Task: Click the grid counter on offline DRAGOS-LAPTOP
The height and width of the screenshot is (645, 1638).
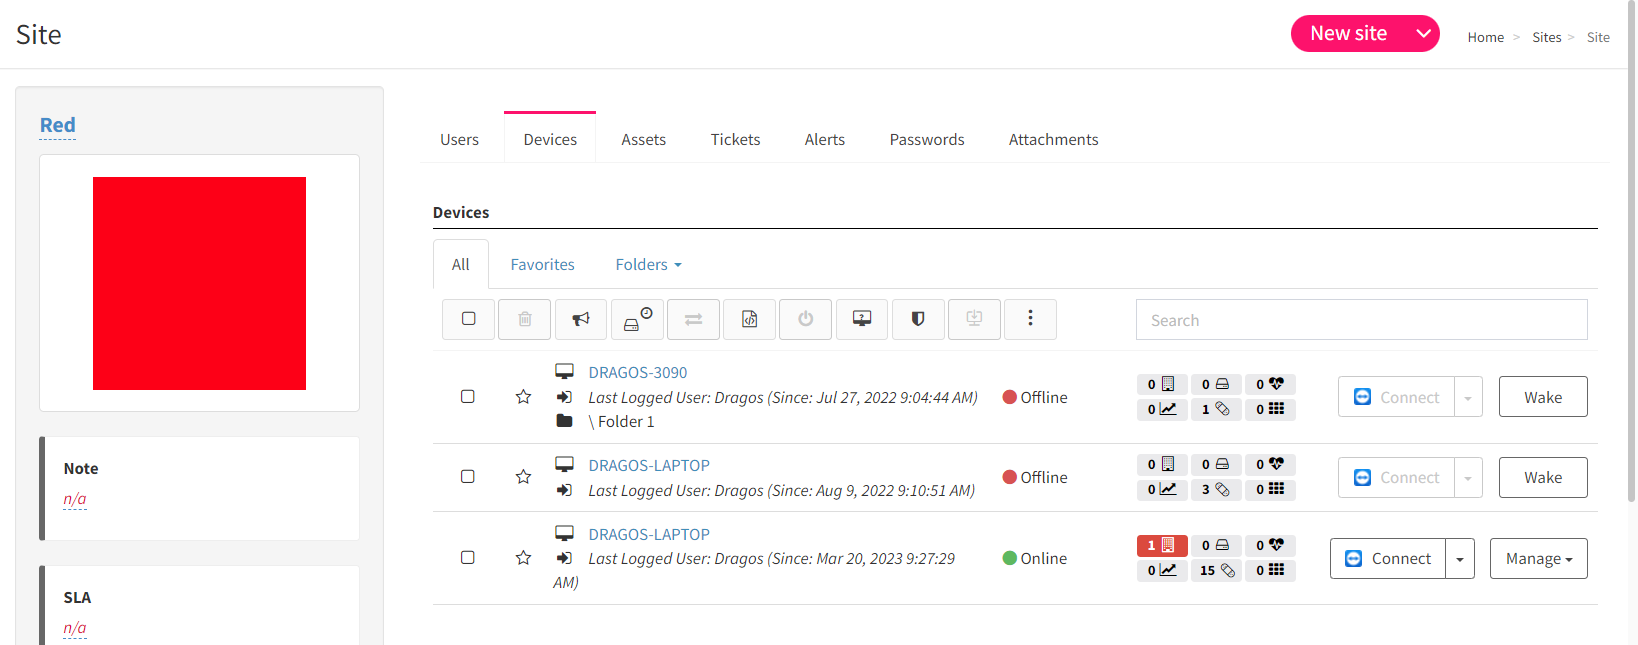Action: (x=1270, y=489)
